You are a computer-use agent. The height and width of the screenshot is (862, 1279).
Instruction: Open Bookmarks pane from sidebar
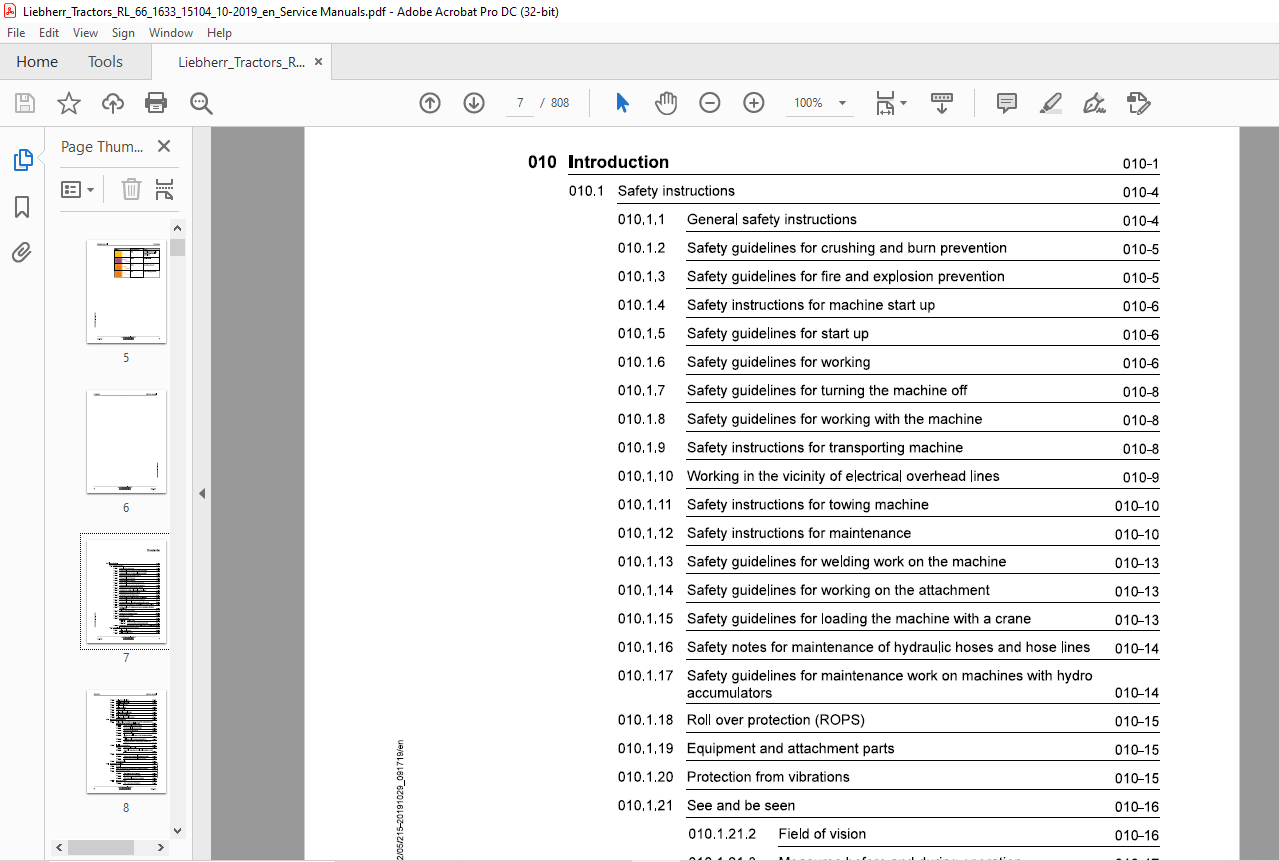22,207
